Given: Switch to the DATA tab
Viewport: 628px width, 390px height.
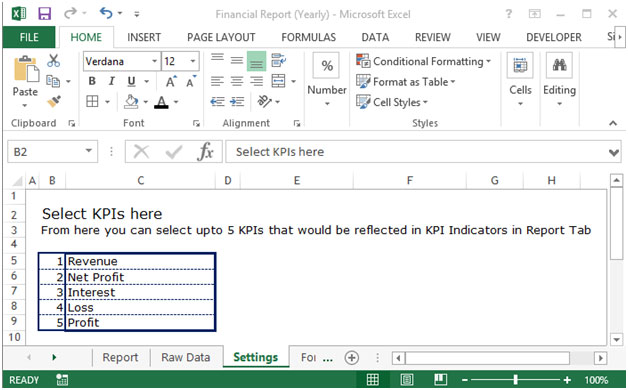Looking at the screenshot, I should click(x=375, y=38).
